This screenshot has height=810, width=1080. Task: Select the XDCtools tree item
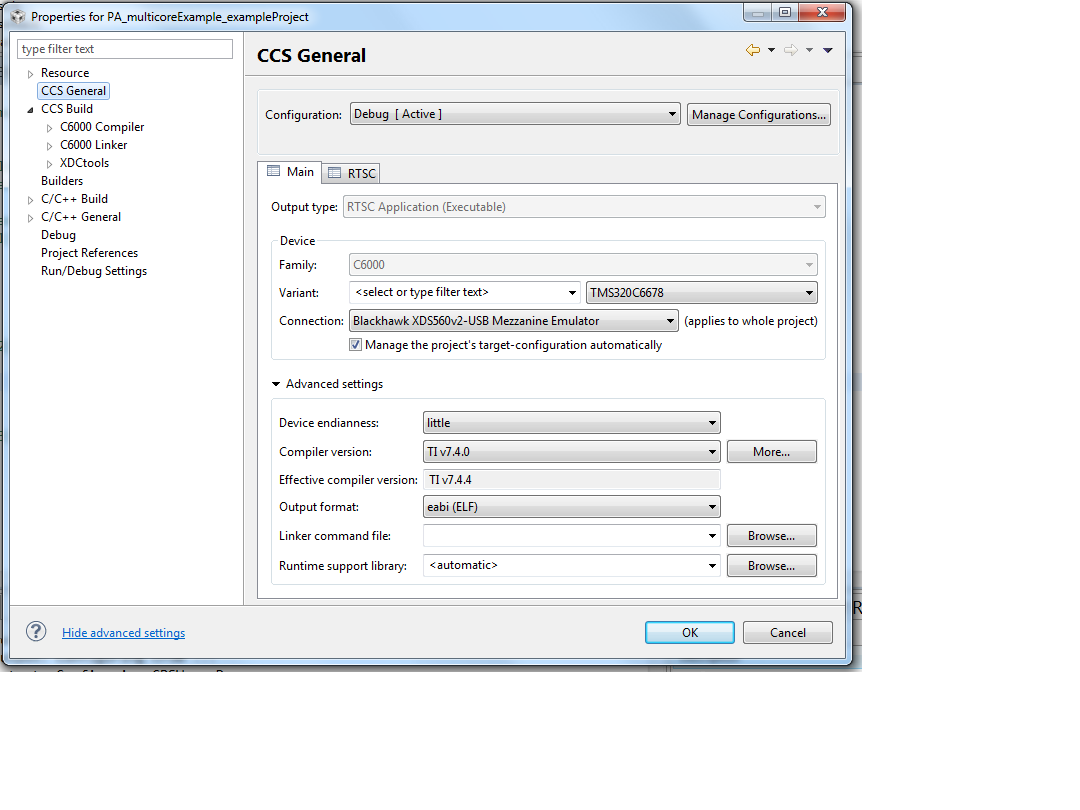[84, 163]
